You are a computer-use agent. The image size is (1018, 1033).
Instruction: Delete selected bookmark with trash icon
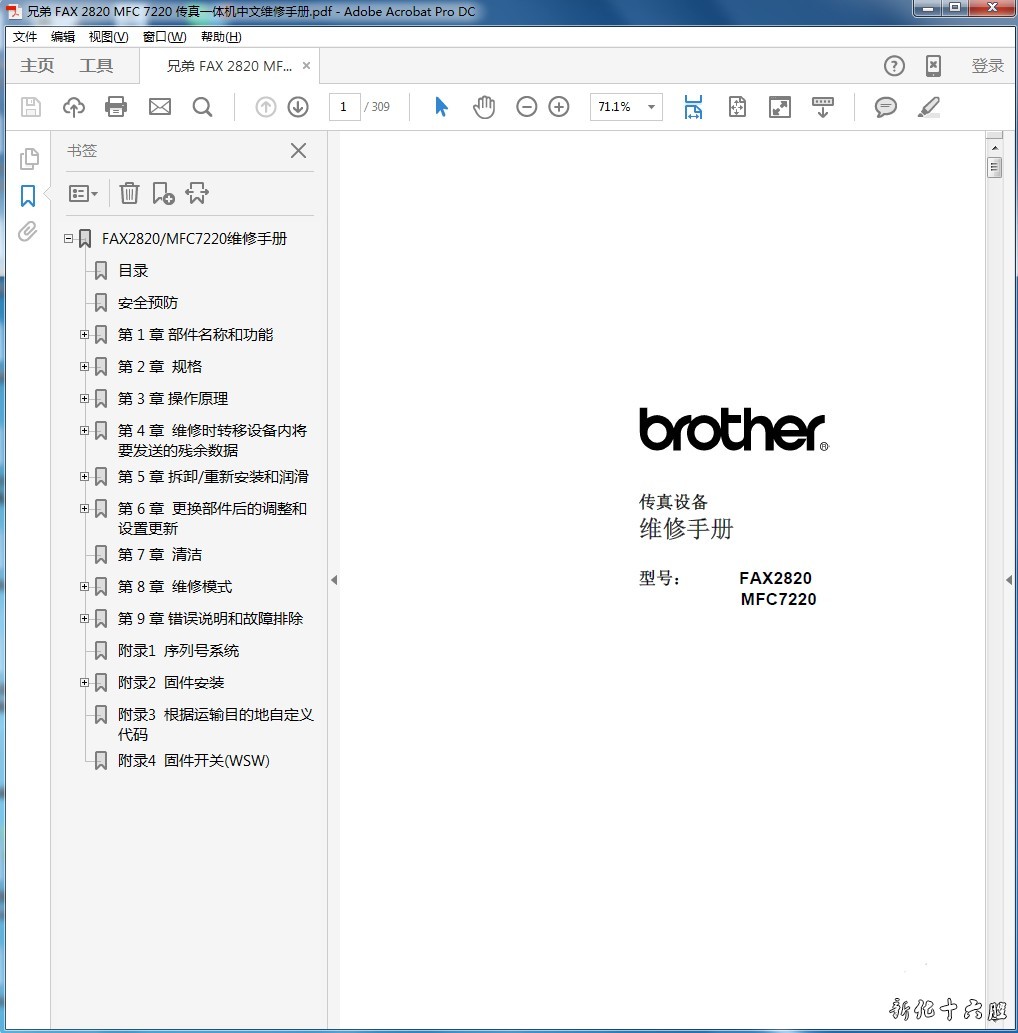point(129,193)
